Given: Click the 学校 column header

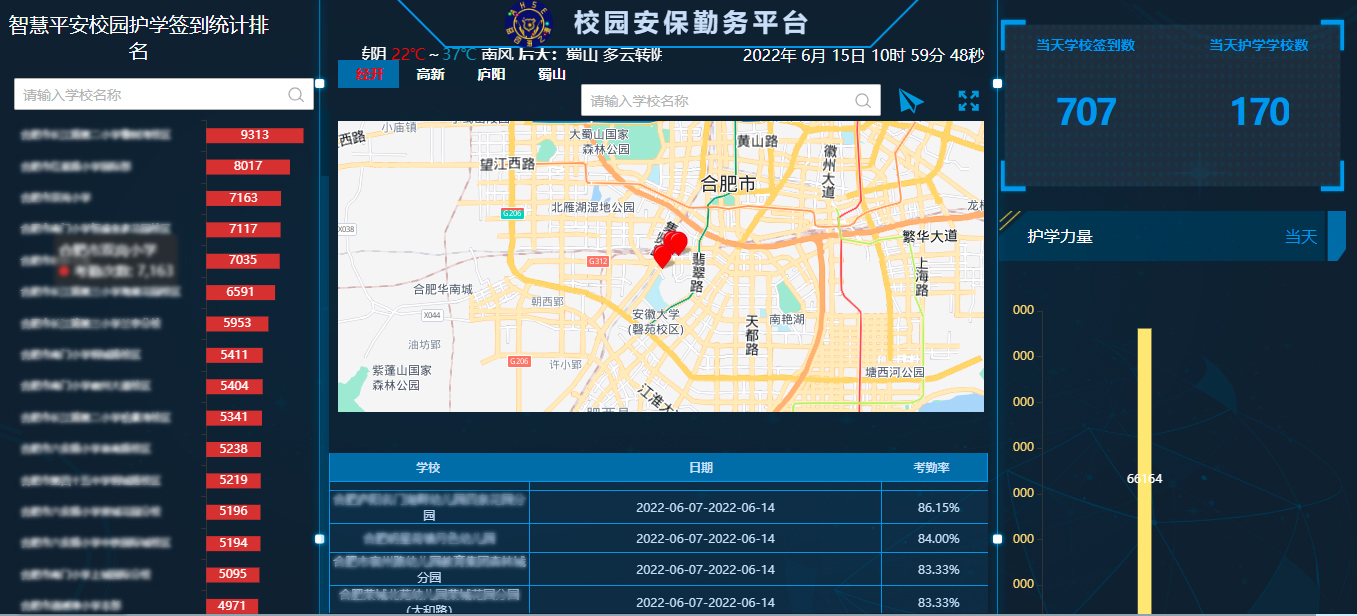Looking at the screenshot, I should tap(428, 468).
